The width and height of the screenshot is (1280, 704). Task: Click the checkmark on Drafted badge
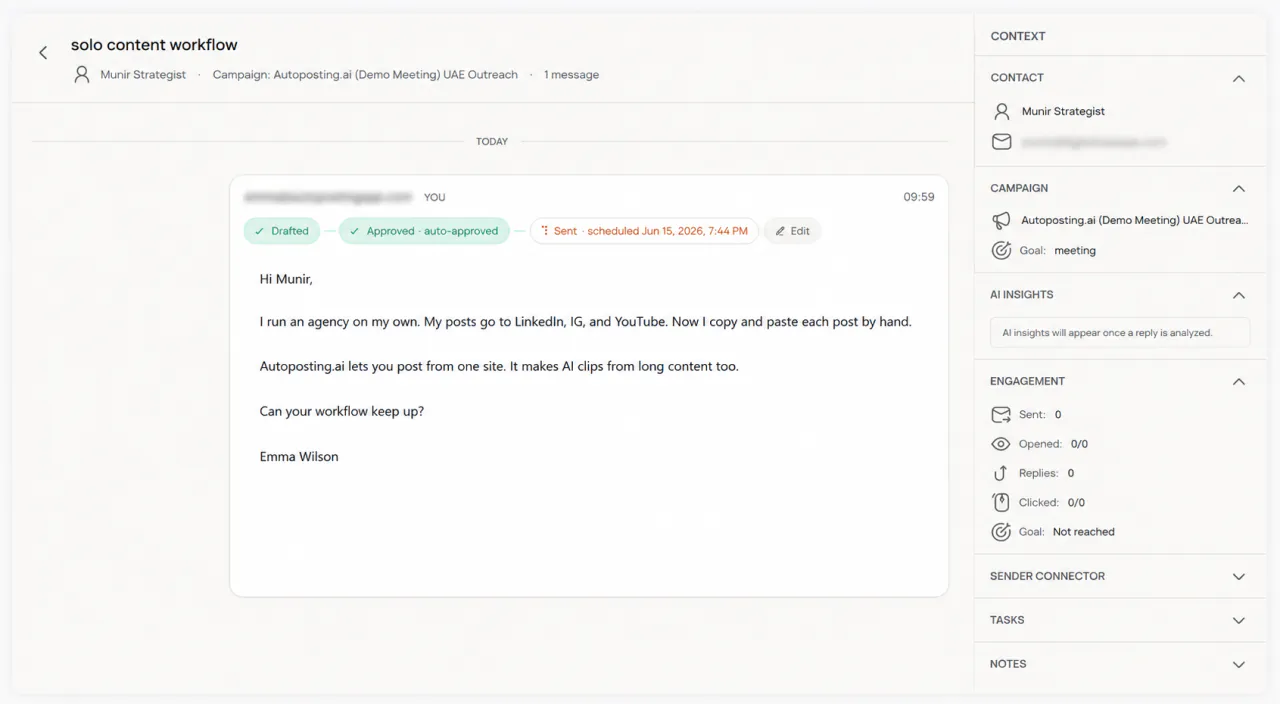coord(258,231)
